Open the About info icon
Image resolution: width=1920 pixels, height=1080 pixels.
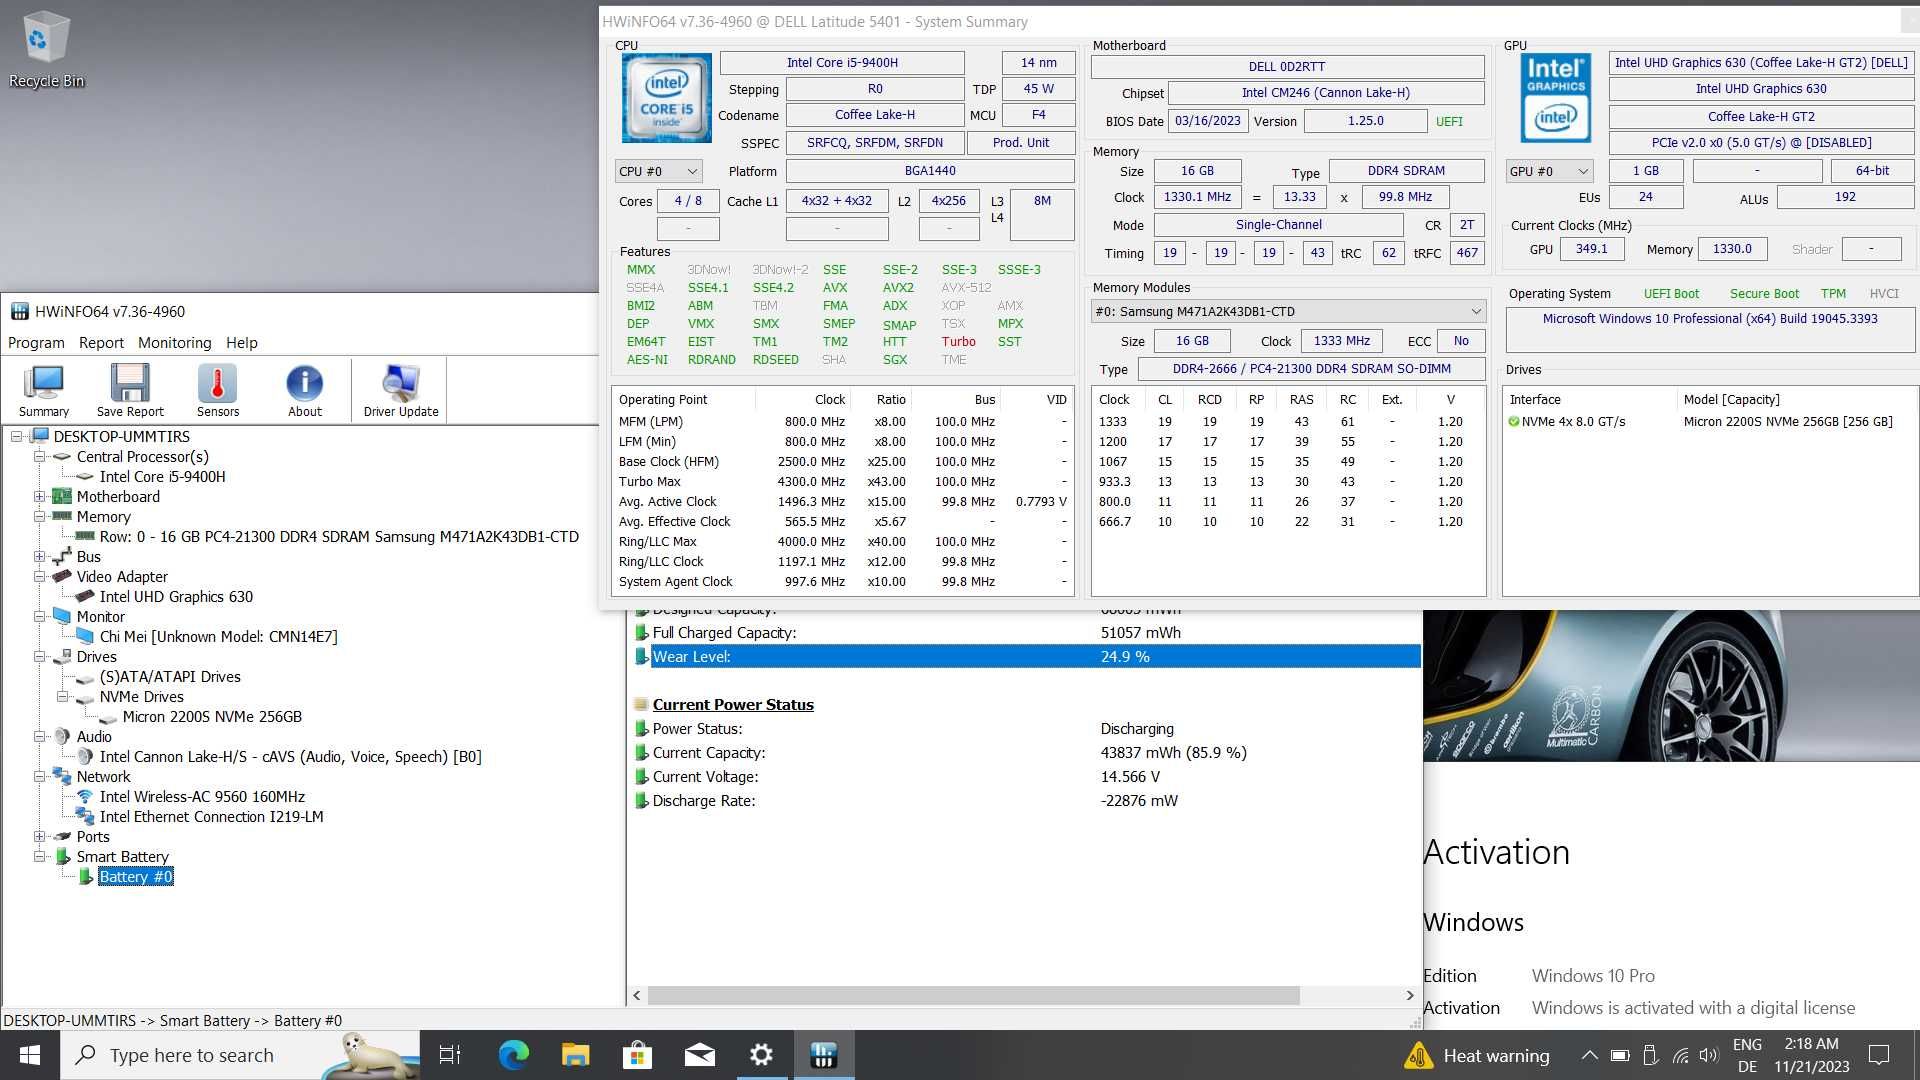305,390
